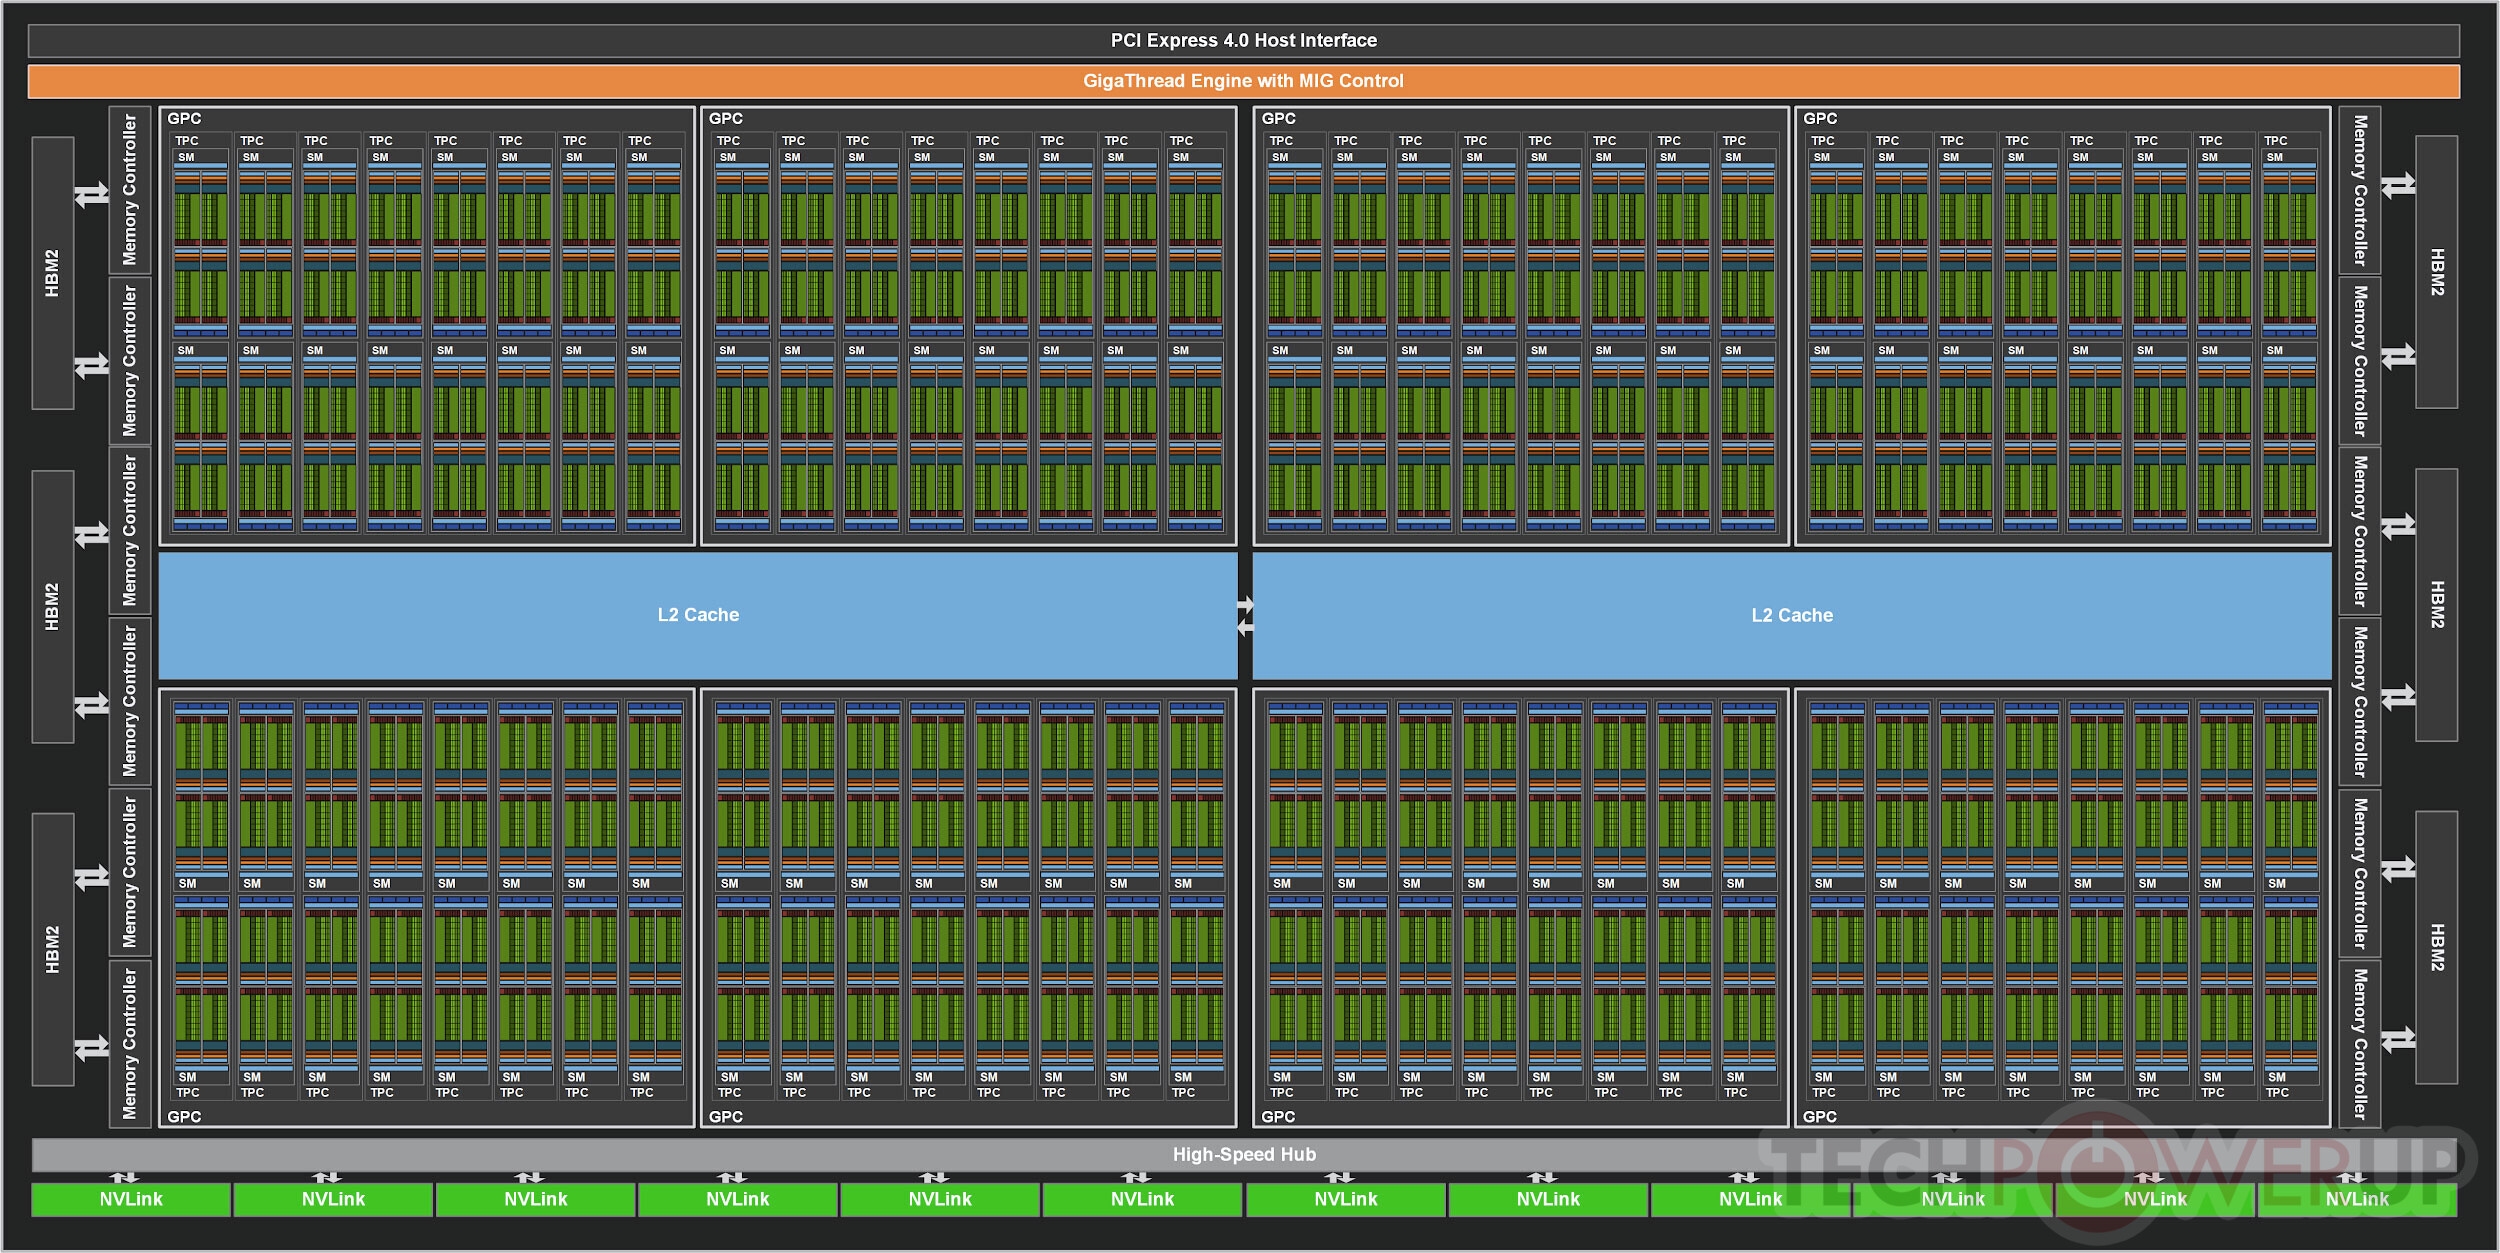Click the arrow icon beside the top-right HBM2 block

point(2398,186)
